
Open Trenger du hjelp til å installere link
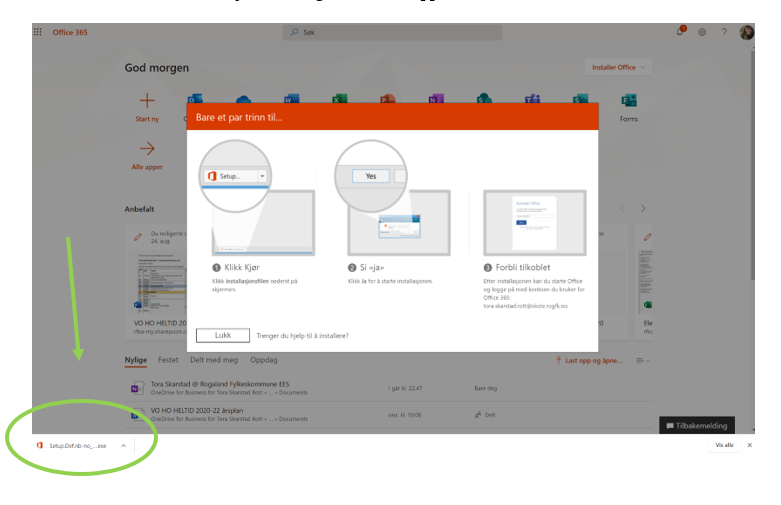[302, 336]
